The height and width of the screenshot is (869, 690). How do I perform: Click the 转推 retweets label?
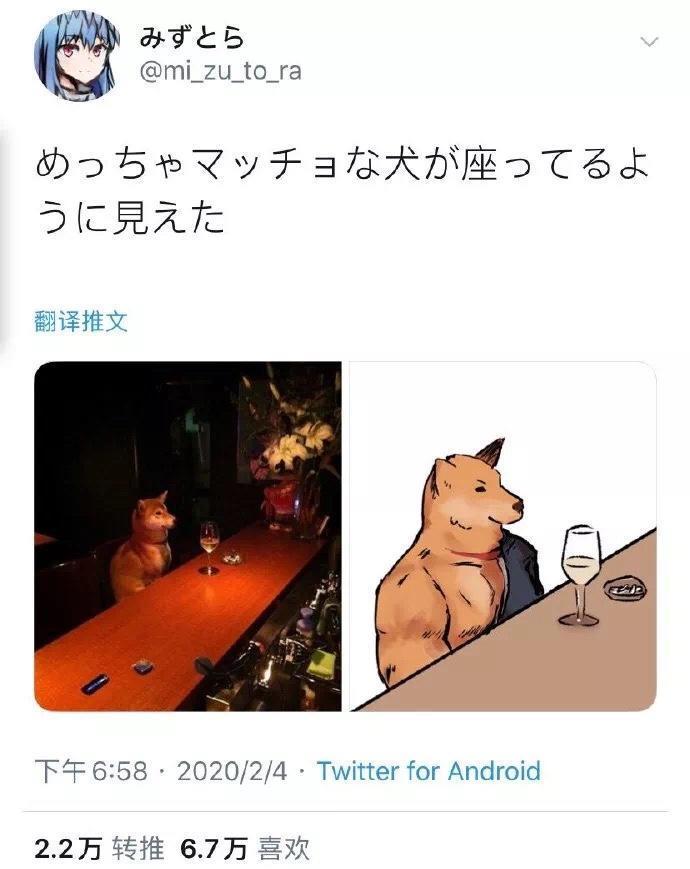[x=139, y=848]
